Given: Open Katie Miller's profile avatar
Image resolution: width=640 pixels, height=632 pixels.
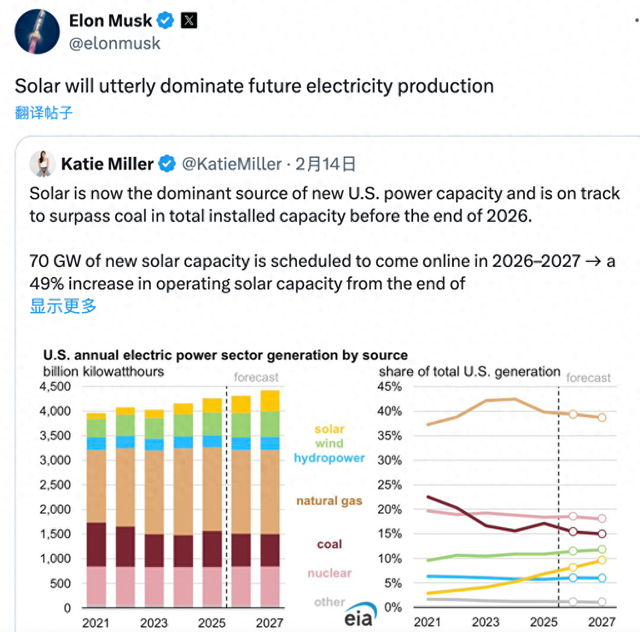Looking at the screenshot, I should (41, 163).
